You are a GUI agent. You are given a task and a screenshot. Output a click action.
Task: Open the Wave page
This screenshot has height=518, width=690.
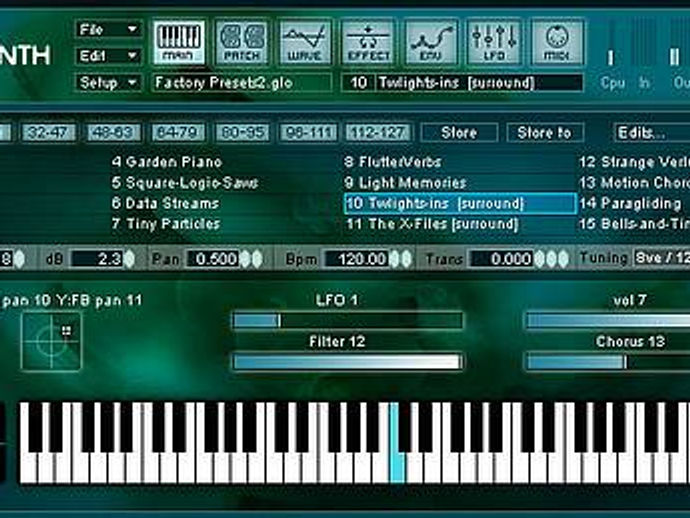[305, 42]
